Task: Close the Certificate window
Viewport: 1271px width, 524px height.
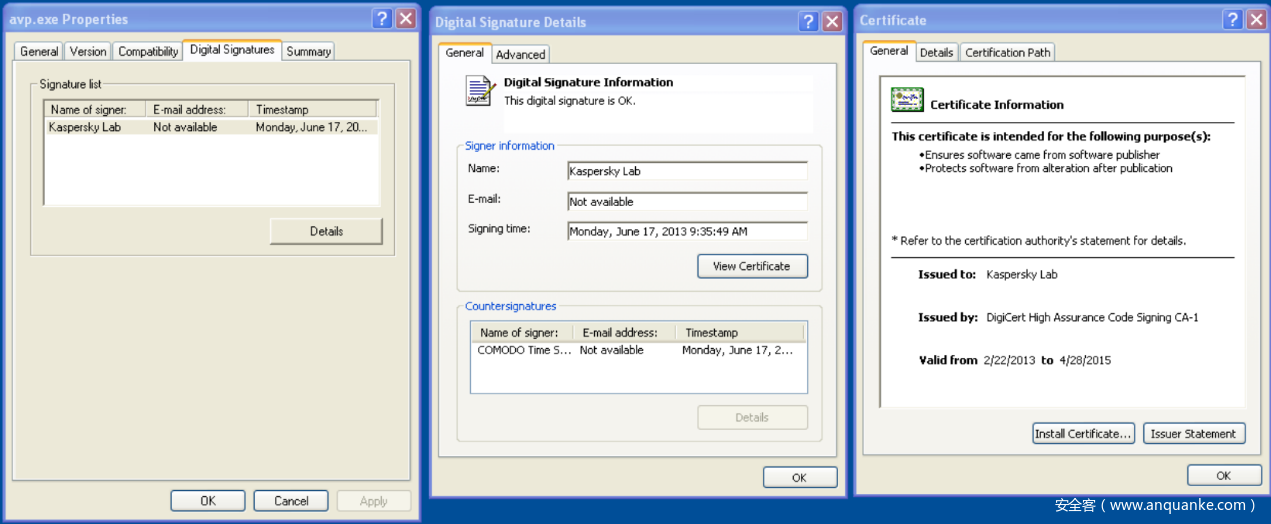Action: pyautogui.click(x=1255, y=20)
